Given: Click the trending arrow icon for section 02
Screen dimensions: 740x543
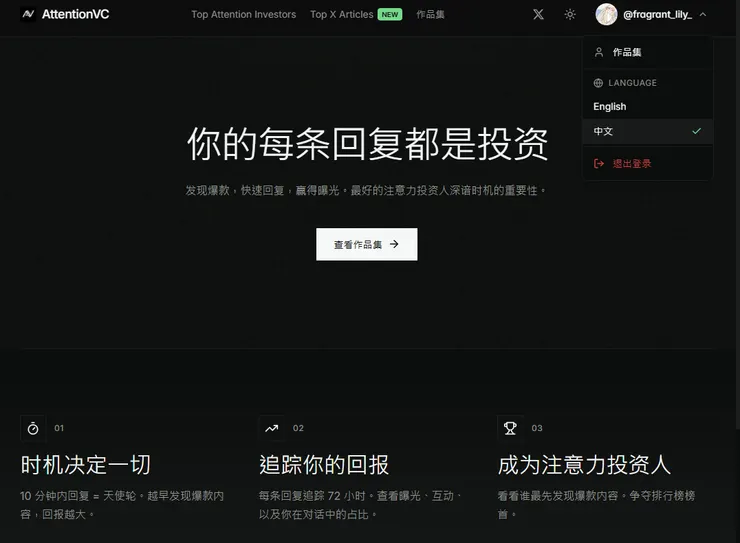Looking at the screenshot, I should [271, 428].
